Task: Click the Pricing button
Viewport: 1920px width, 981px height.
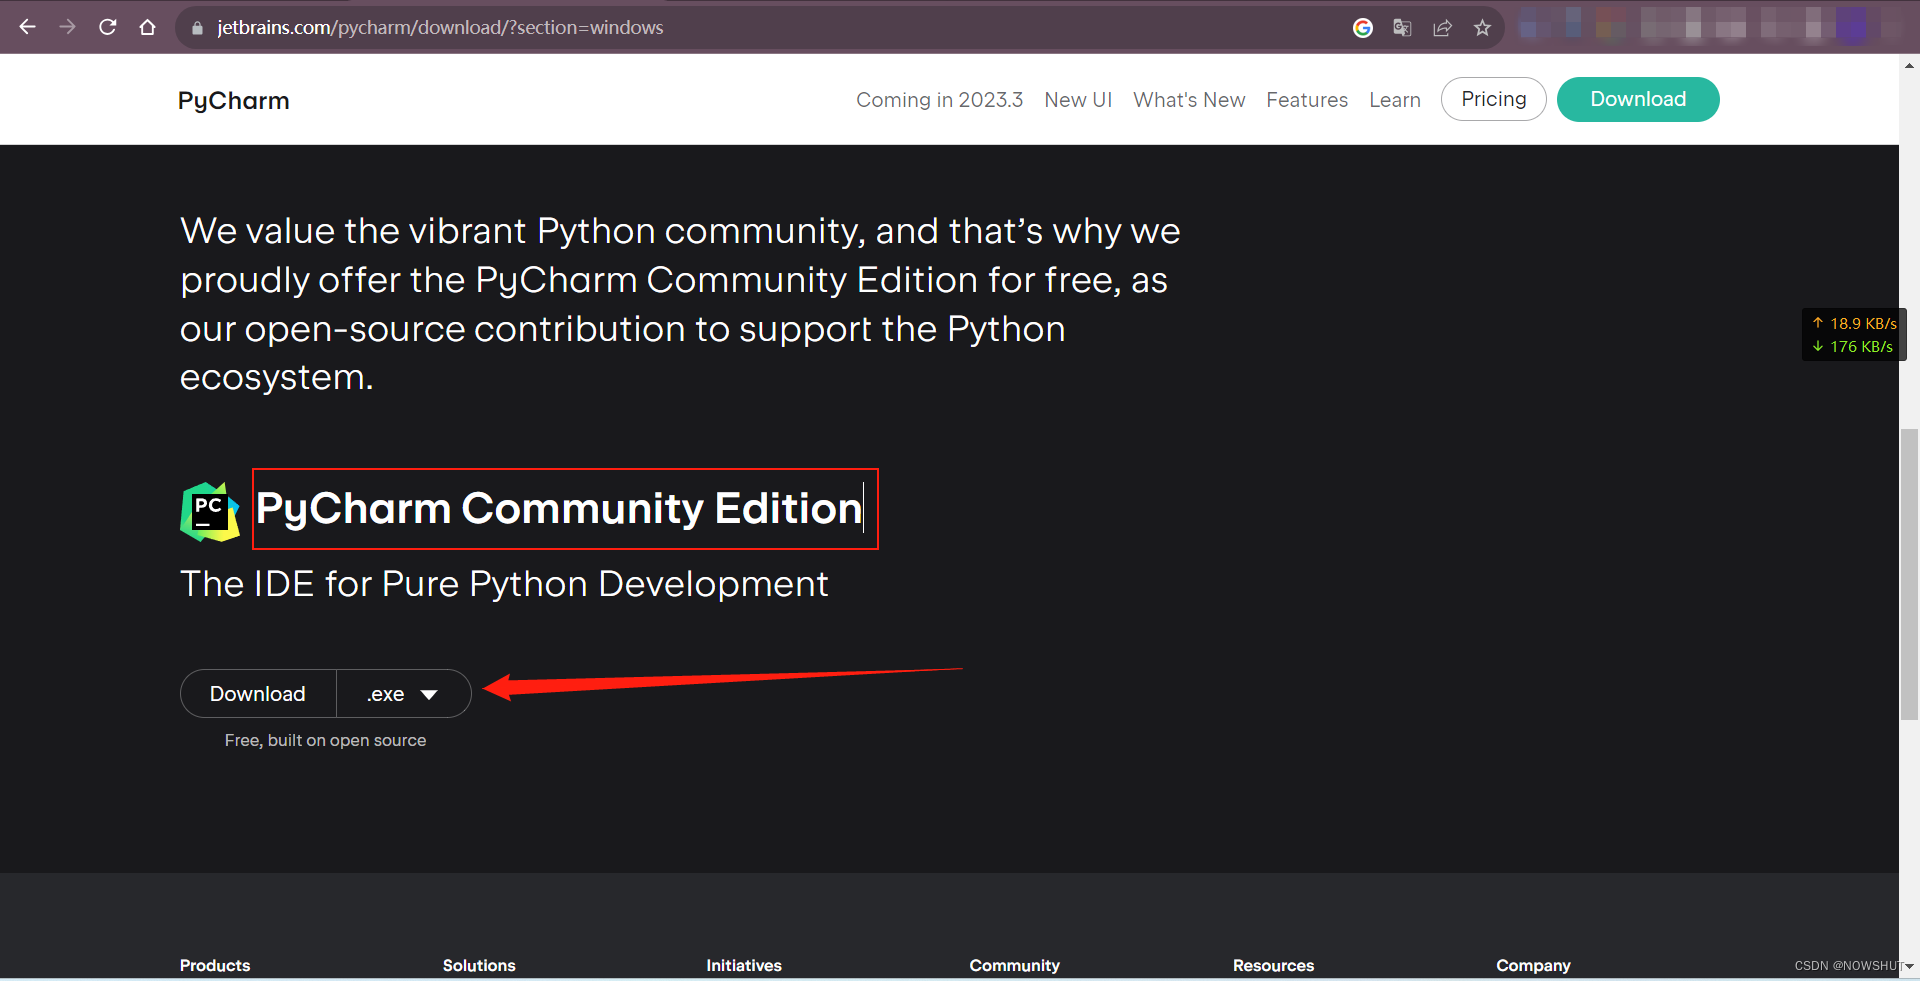Action: (1494, 99)
